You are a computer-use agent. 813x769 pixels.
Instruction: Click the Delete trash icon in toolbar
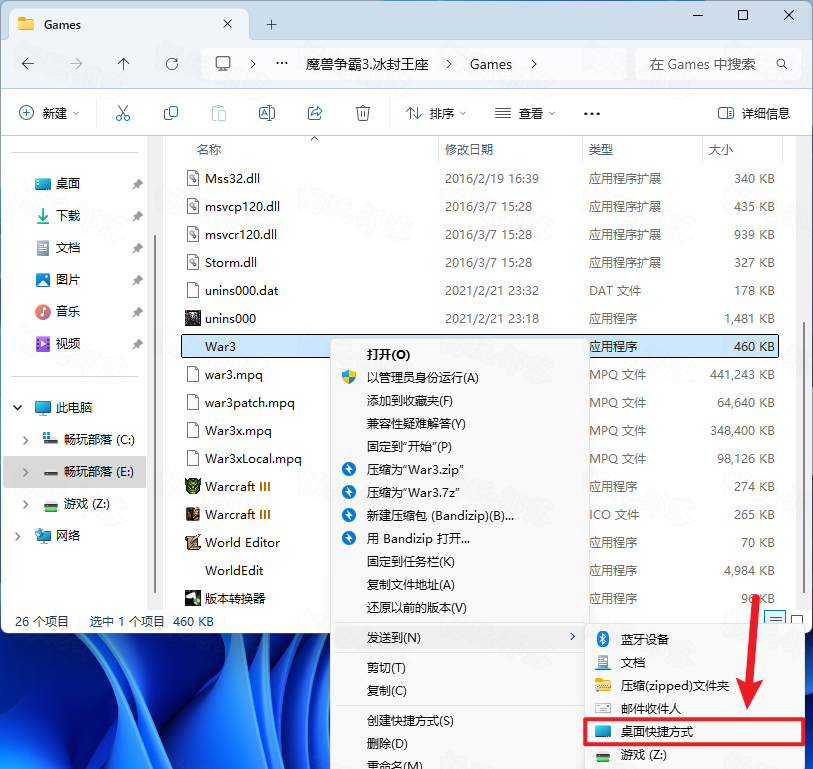tap(362, 113)
